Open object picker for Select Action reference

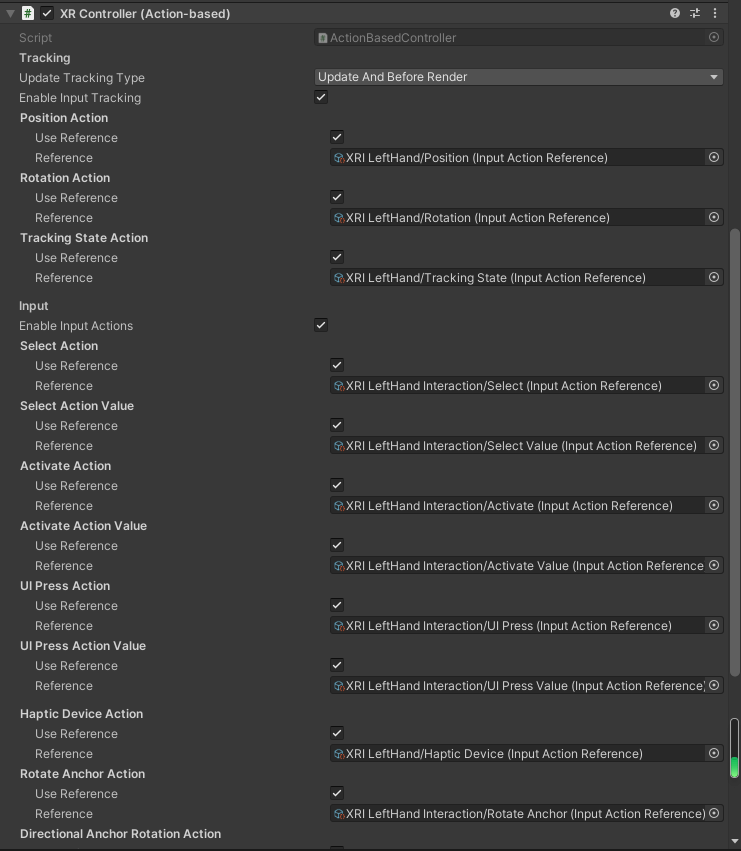point(714,385)
